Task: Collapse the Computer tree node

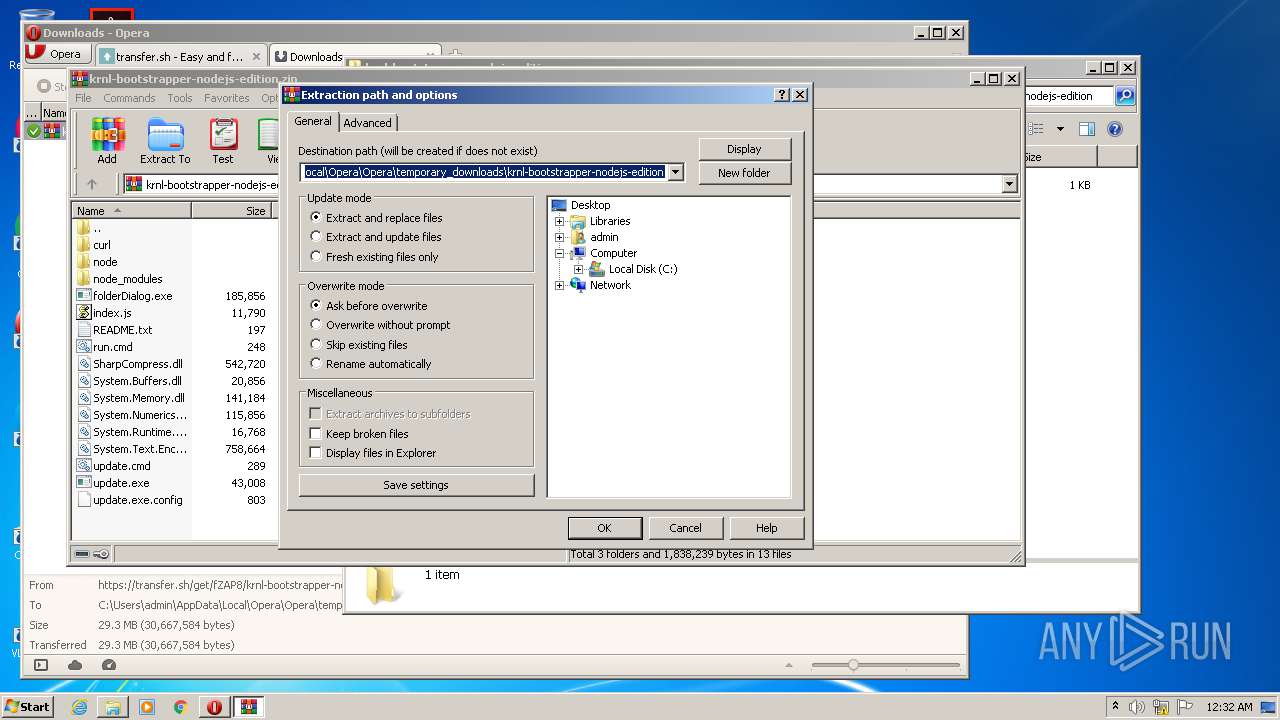Action: tap(559, 253)
